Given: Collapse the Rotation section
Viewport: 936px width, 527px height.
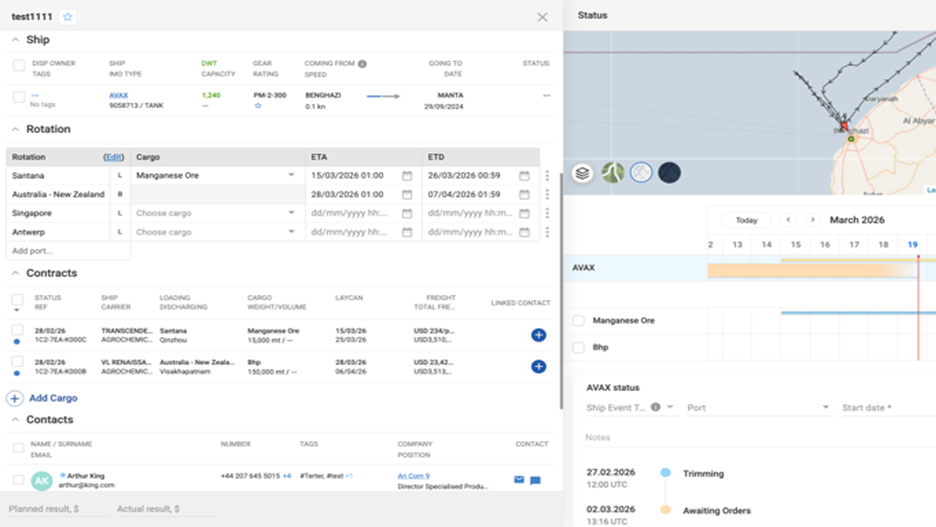Looking at the screenshot, I should tap(16, 129).
